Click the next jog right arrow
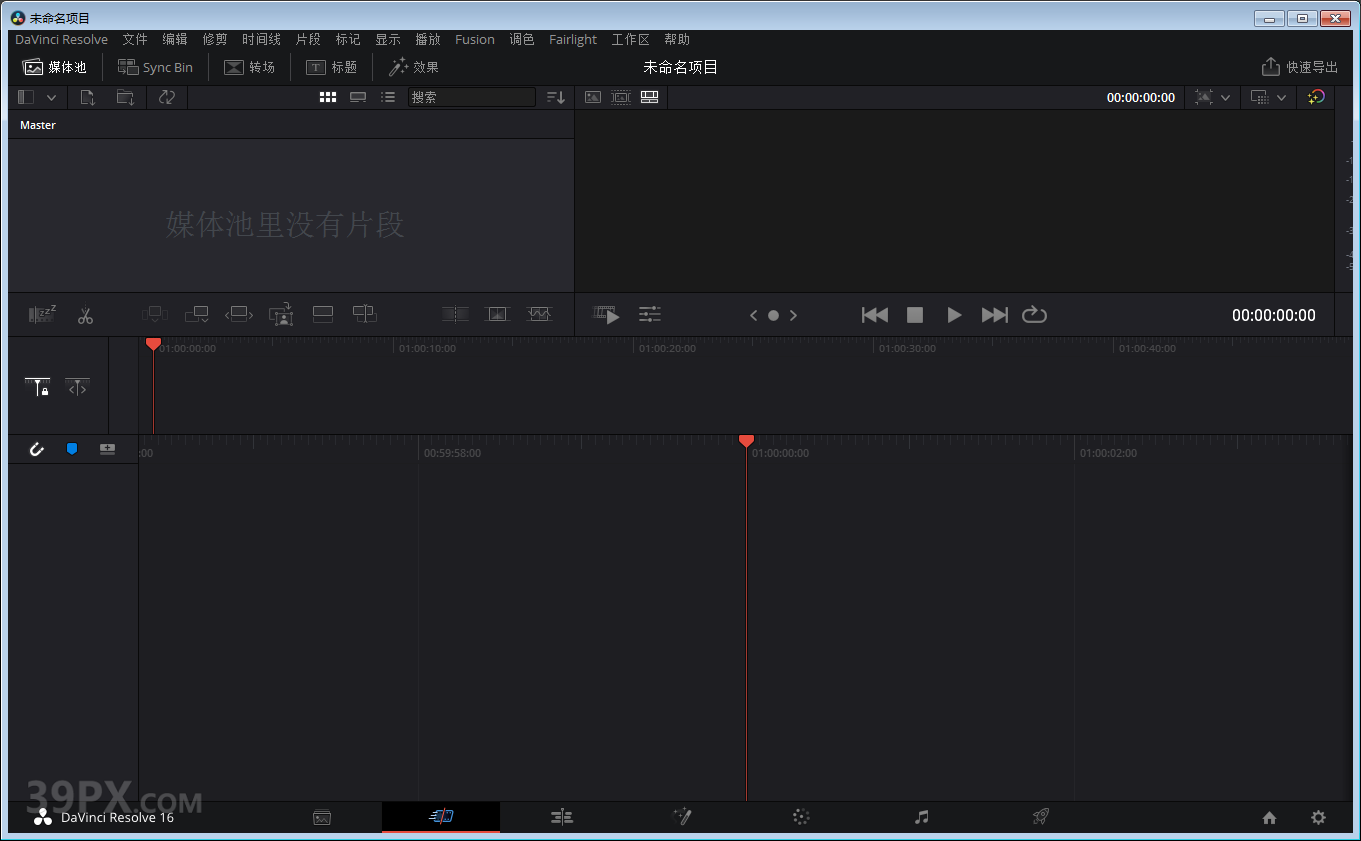The height and width of the screenshot is (841, 1361). 793,315
